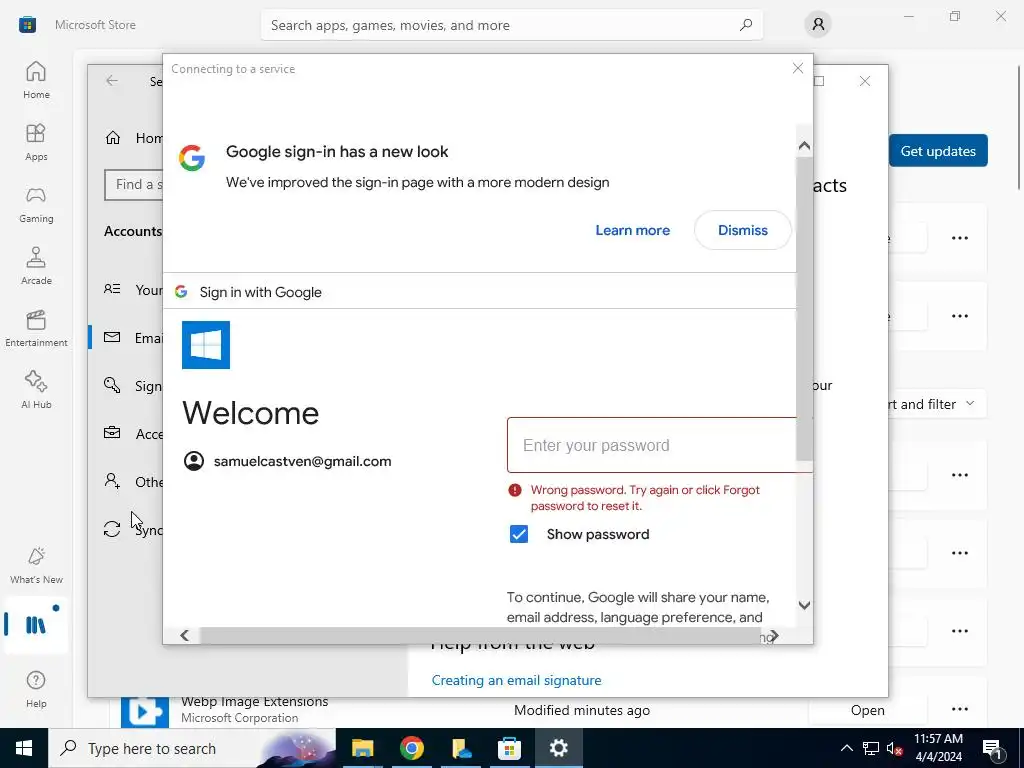Open more options for Webp Image Extensions

click(959, 709)
